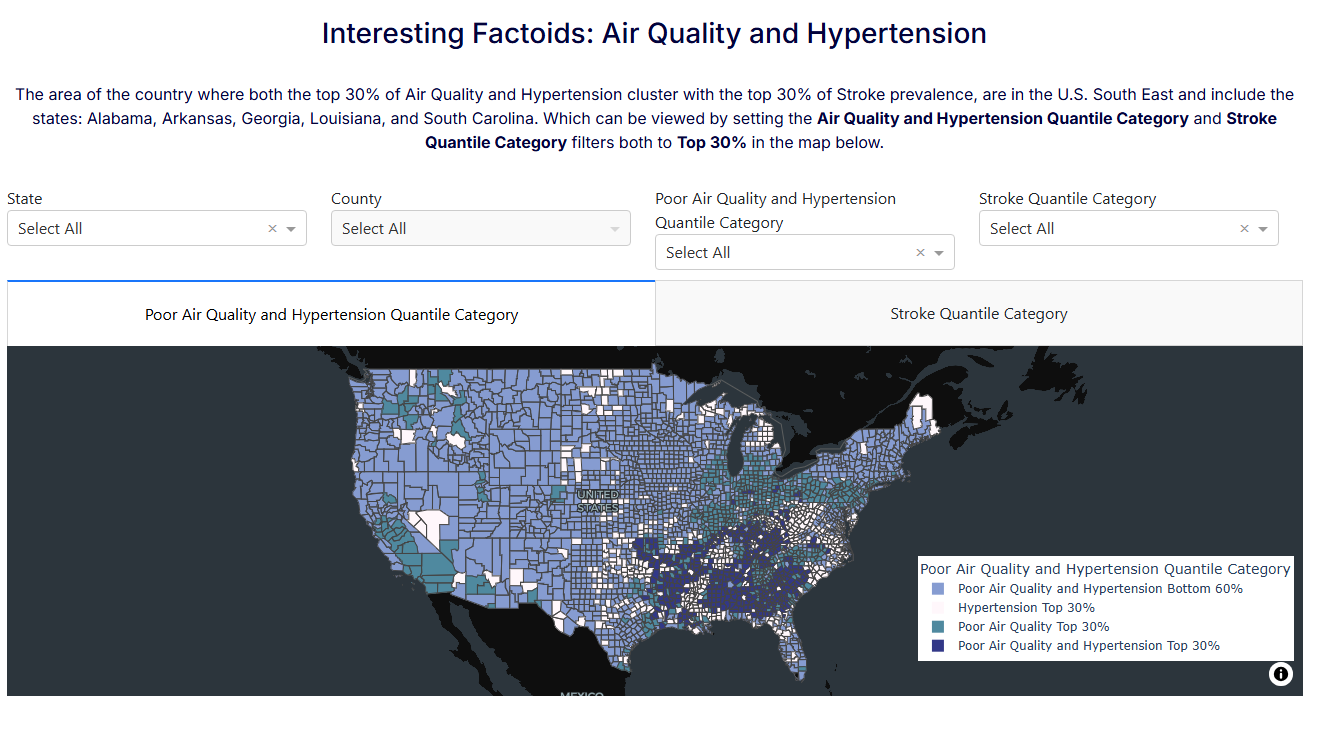The height and width of the screenshot is (753, 1327).
Task: Click the State dropdown caret icon
Action: click(x=293, y=228)
